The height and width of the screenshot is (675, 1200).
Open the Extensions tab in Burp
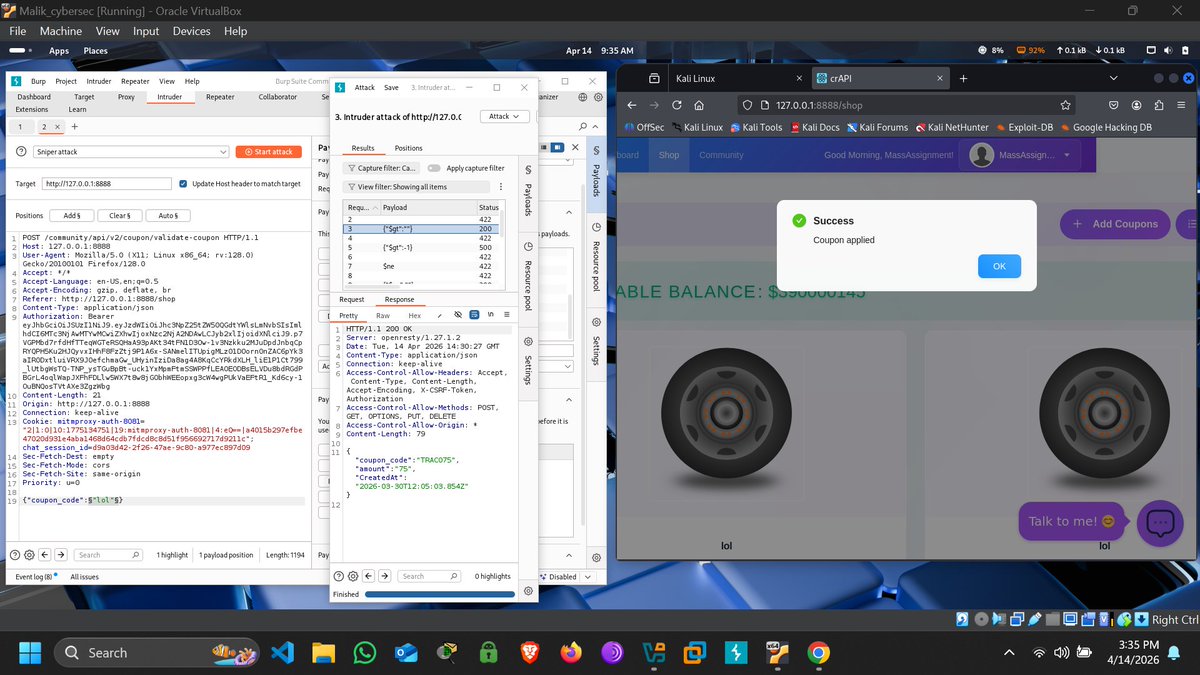[x=32, y=109]
